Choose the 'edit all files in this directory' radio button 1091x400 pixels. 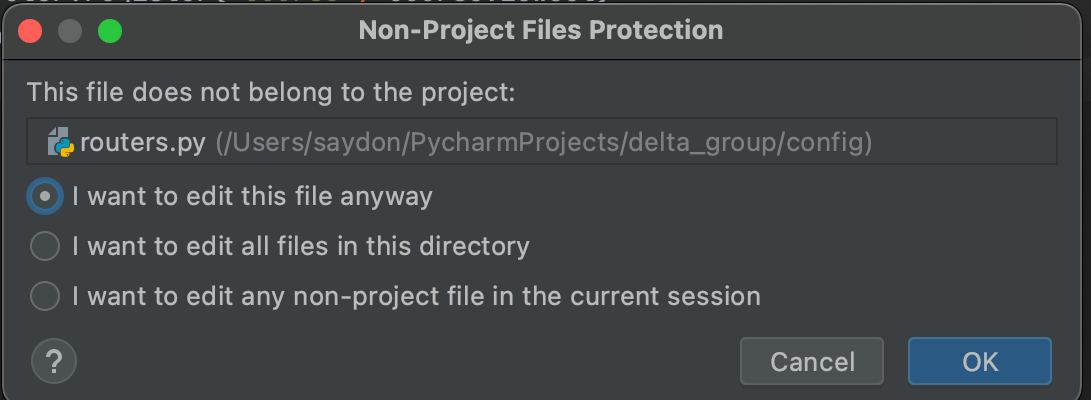click(x=45, y=246)
